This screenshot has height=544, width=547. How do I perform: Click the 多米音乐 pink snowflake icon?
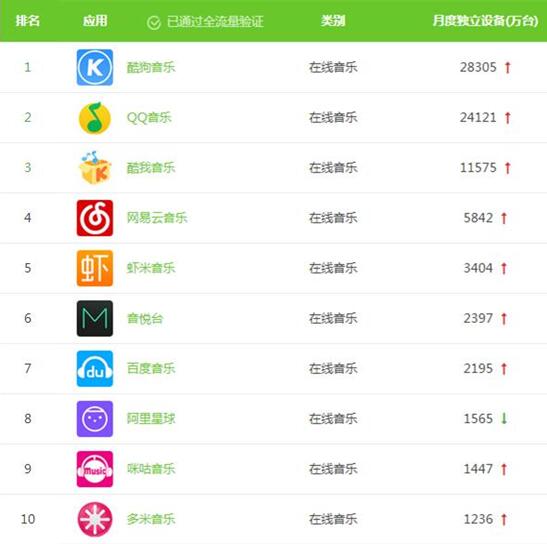tap(95, 519)
